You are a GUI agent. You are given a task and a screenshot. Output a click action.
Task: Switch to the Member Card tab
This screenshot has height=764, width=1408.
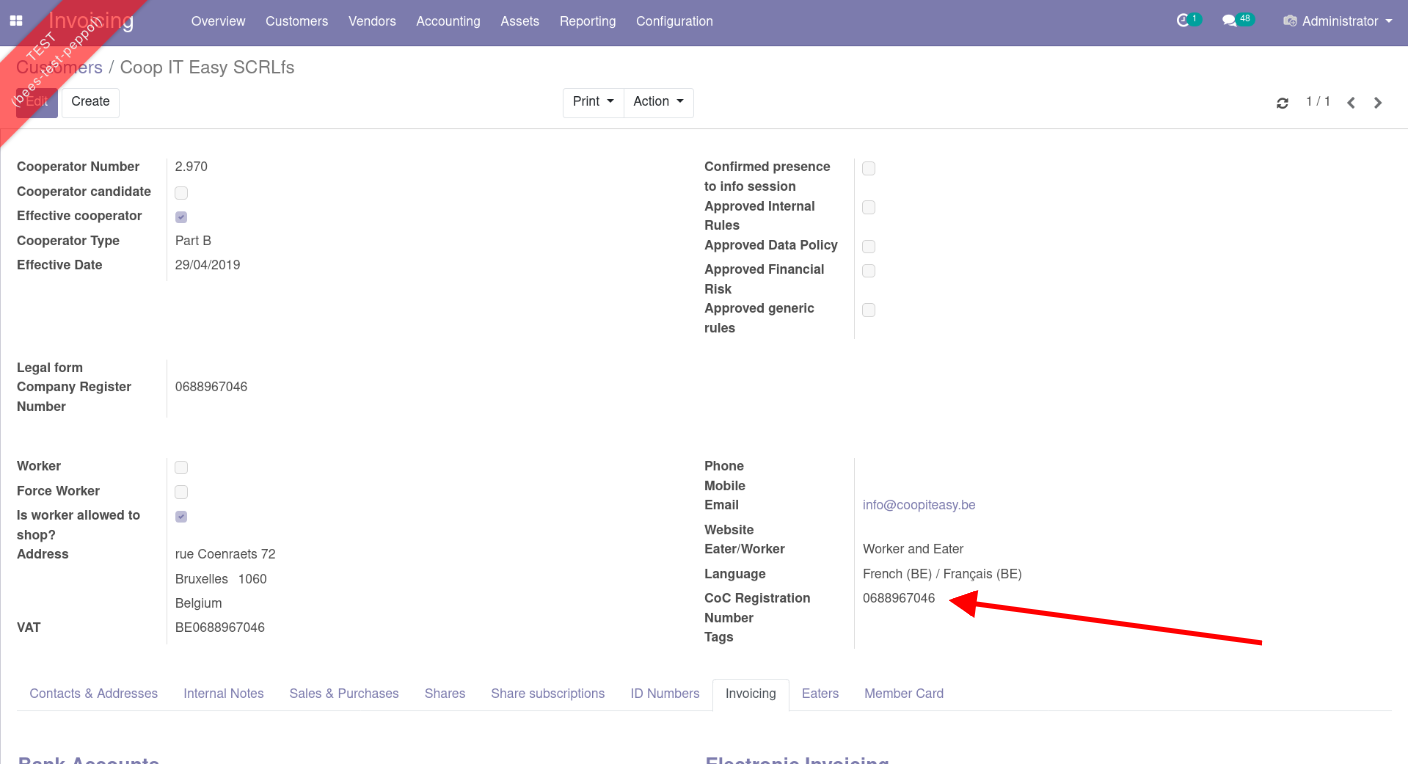pyautogui.click(x=904, y=694)
